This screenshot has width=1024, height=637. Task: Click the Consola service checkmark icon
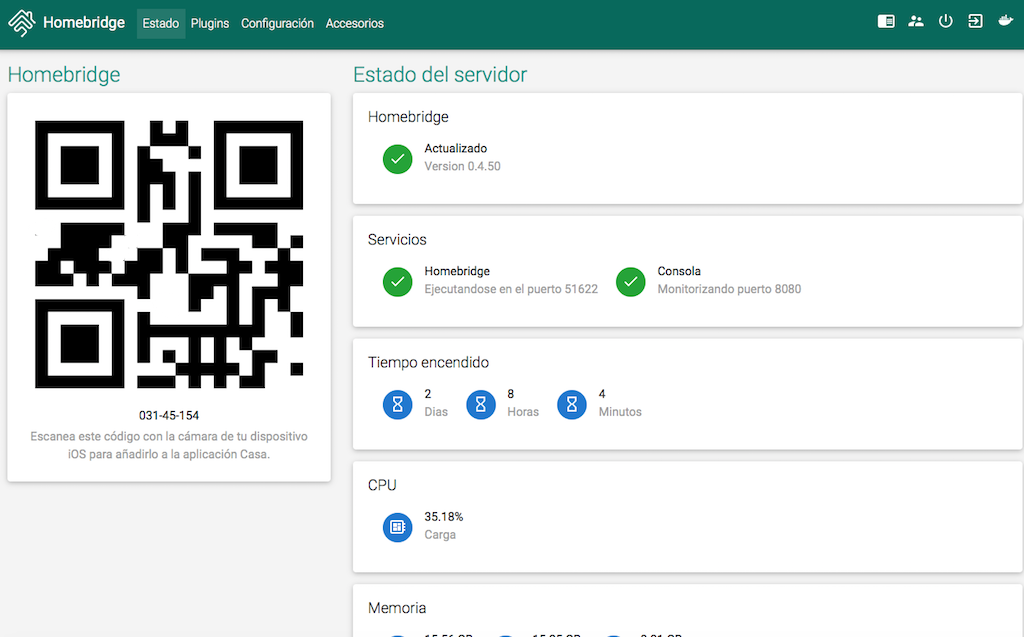631,282
